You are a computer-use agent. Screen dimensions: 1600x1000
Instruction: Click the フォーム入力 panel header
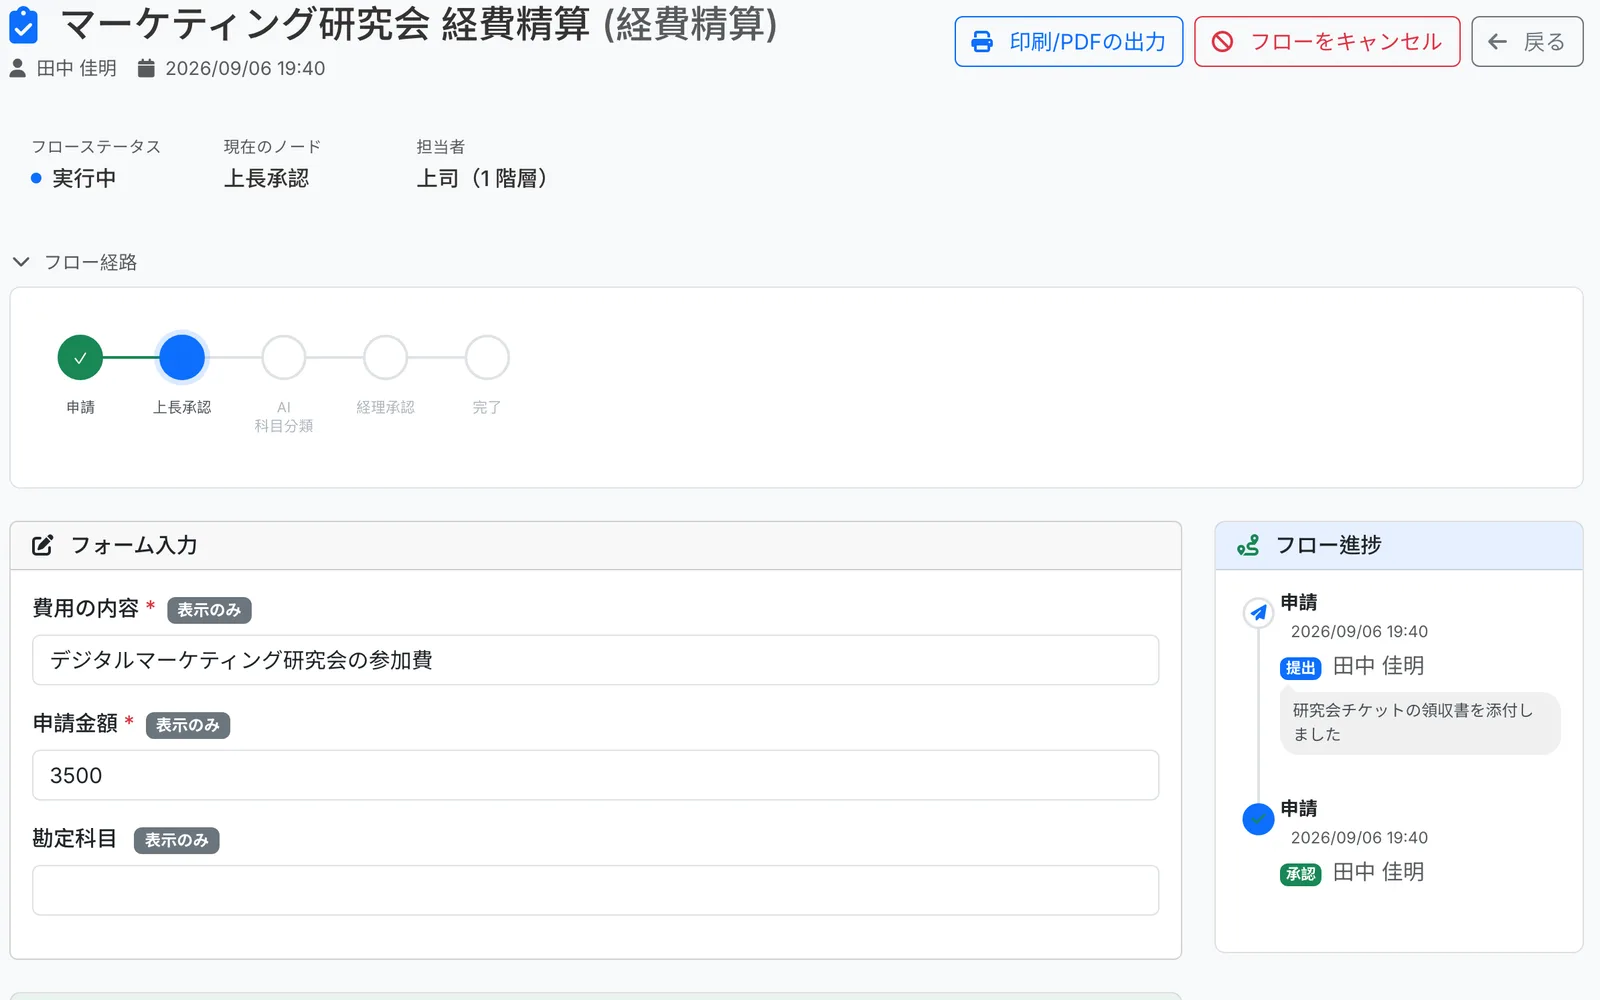click(596, 546)
